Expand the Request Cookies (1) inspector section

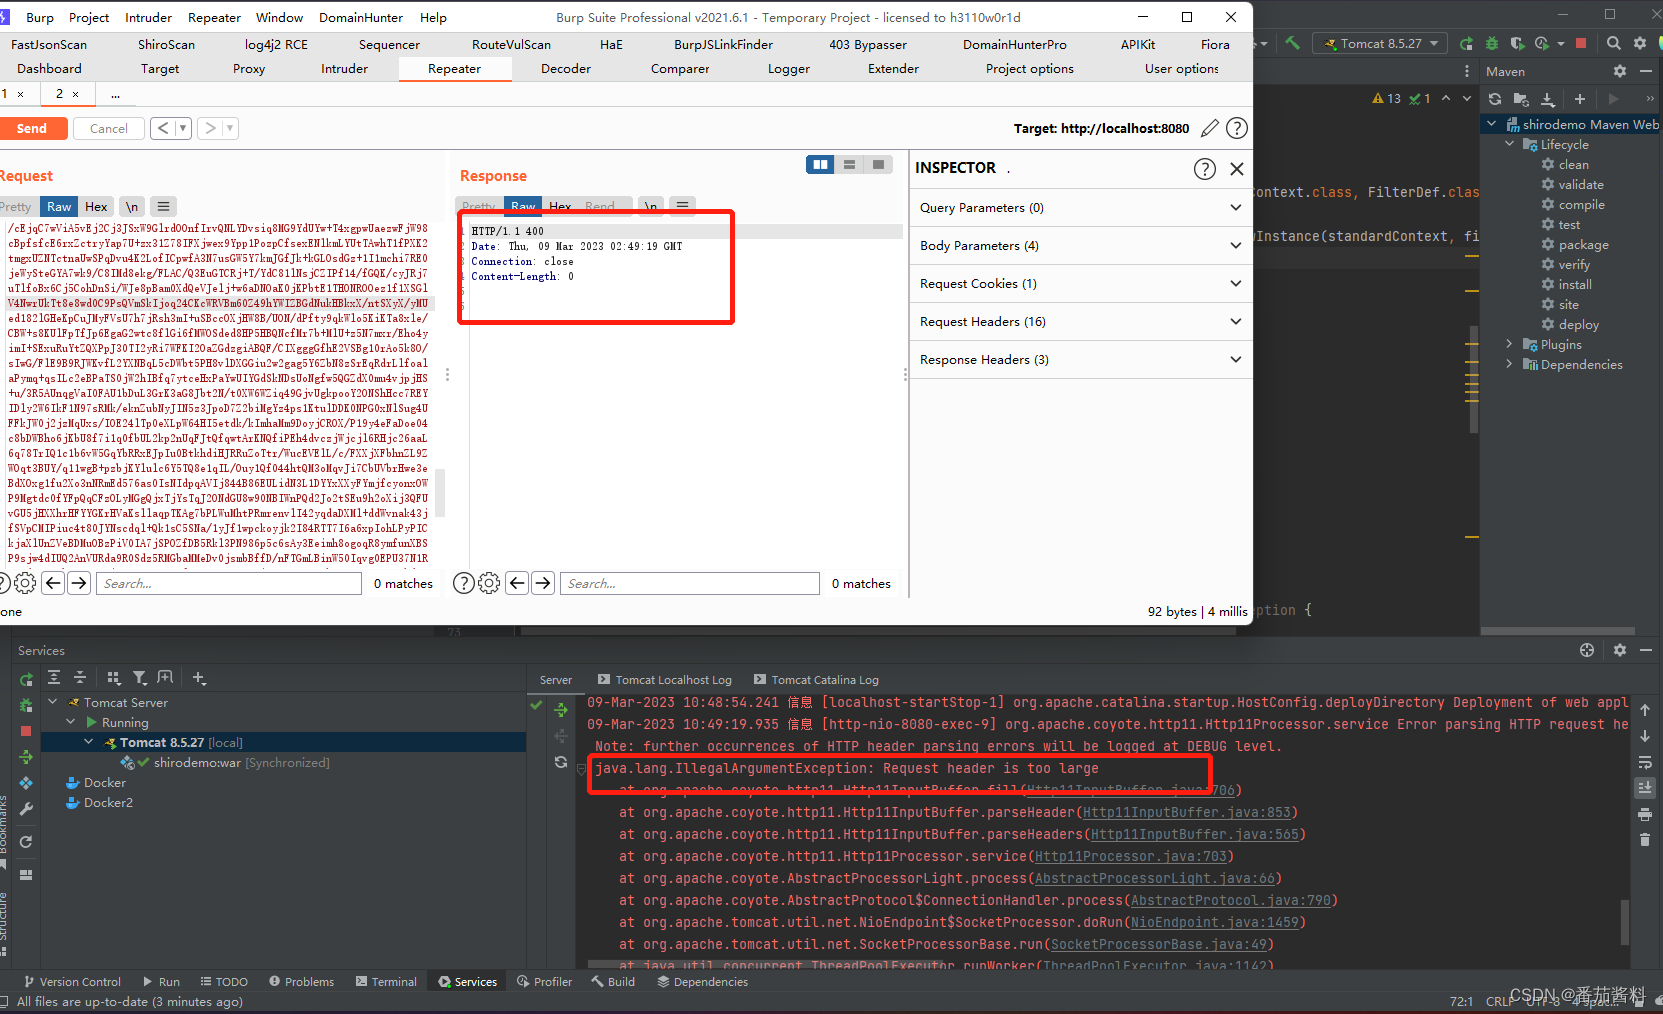coord(1080,284)
